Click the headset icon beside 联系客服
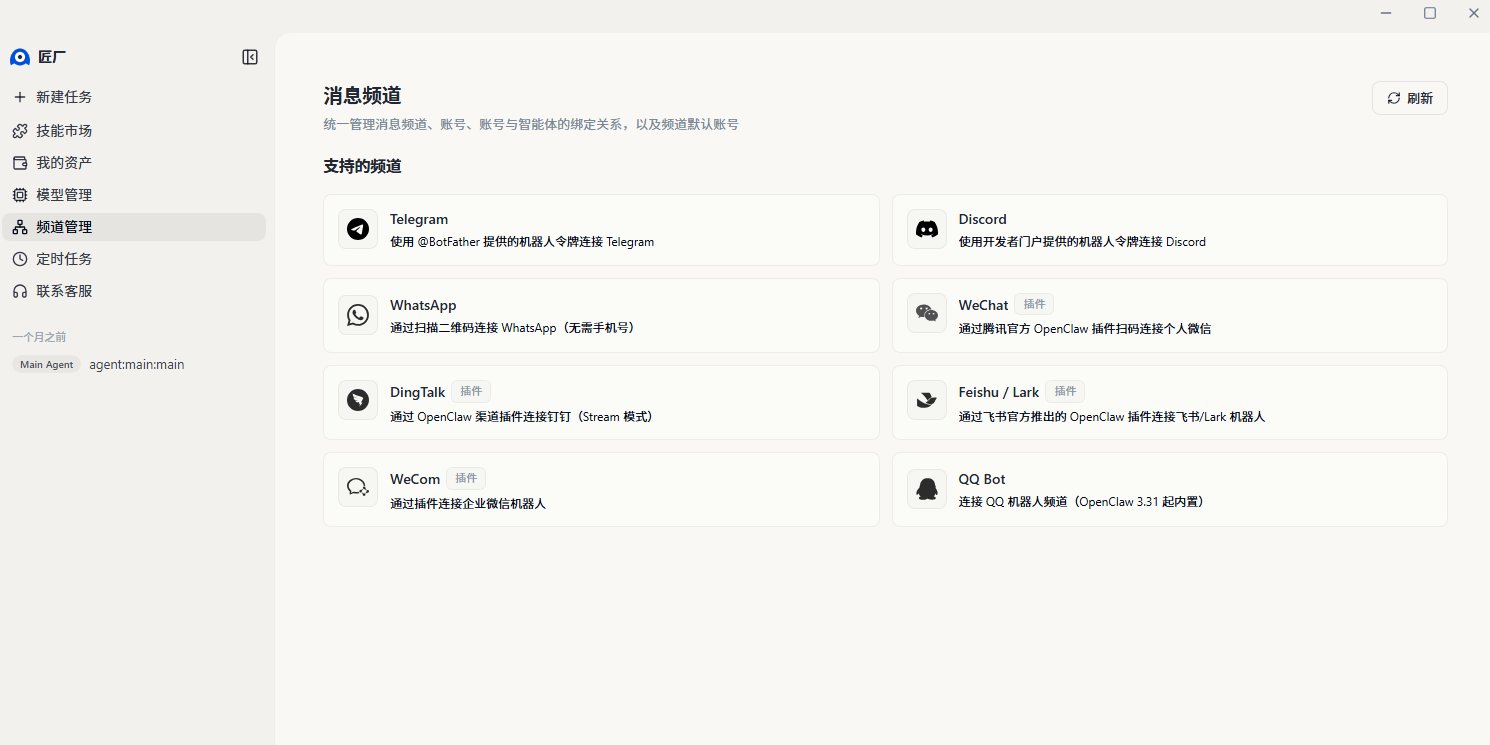1490x745 pixels. [x=20, y=291]
